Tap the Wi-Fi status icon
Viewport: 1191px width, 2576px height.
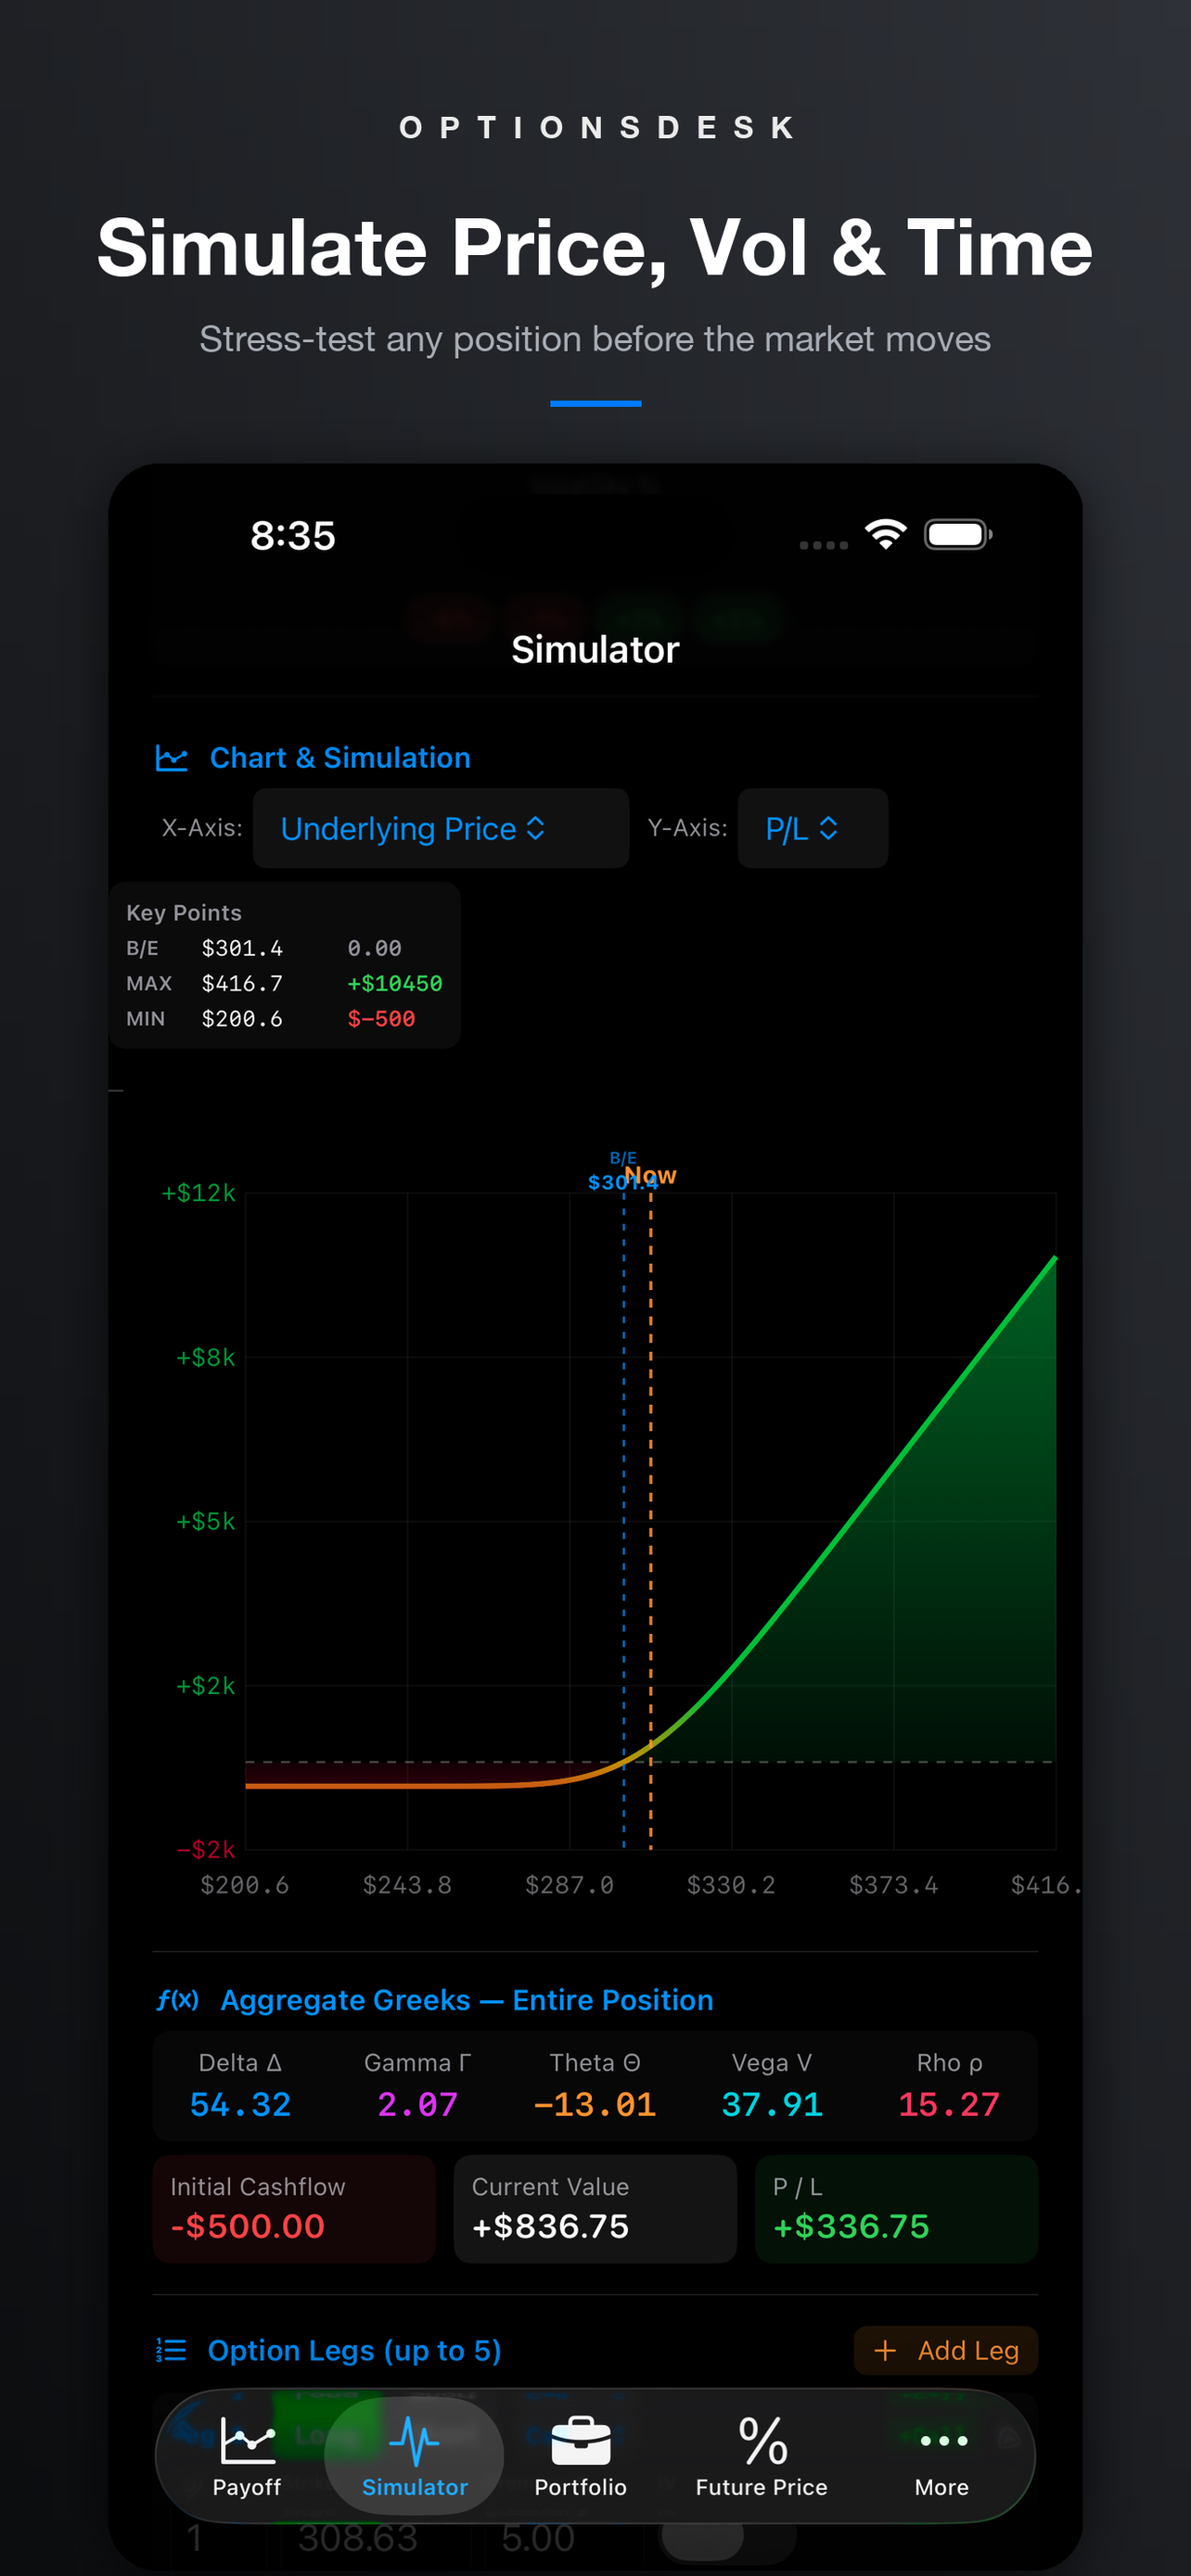click(885, 535)
